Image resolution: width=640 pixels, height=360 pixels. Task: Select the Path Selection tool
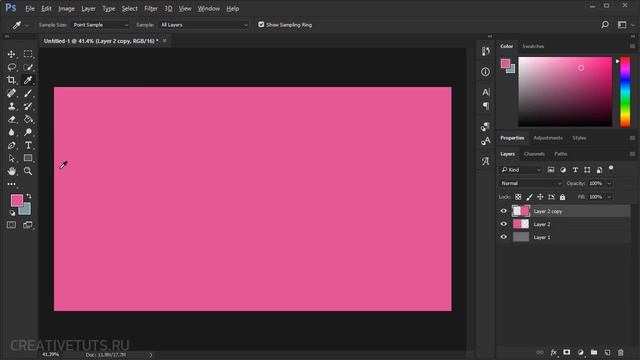(11, 158)
